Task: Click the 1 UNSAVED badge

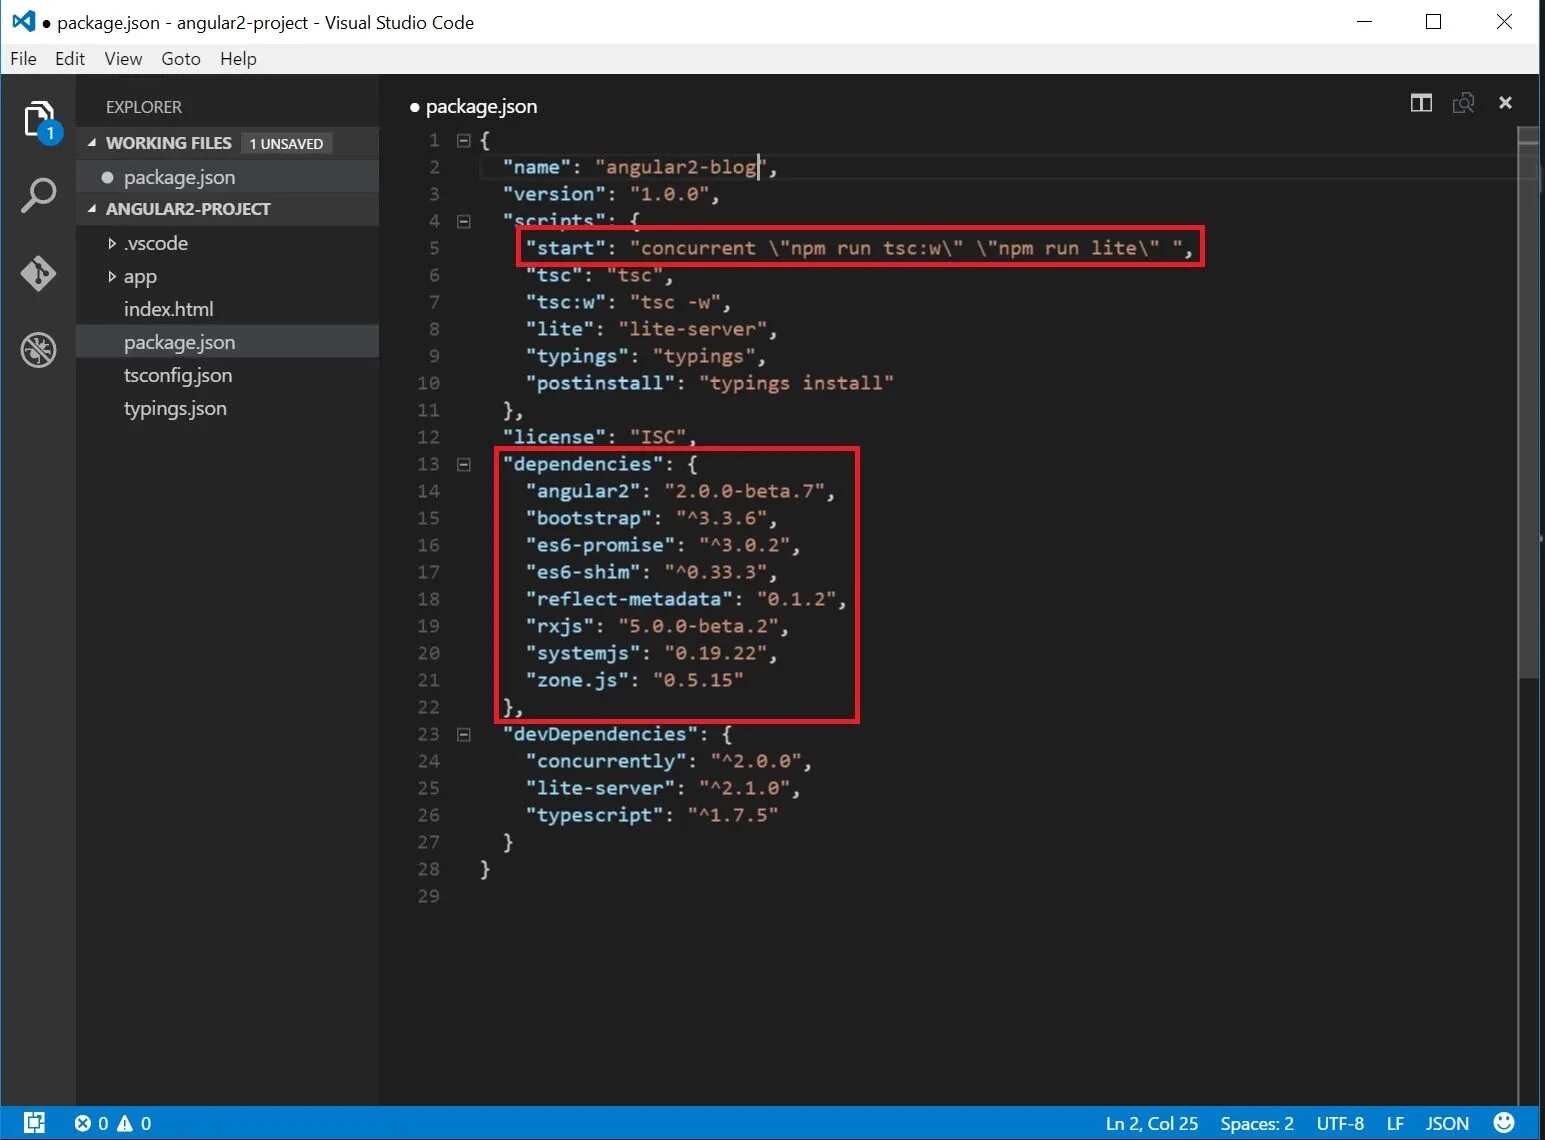Action: coord(286,144)
